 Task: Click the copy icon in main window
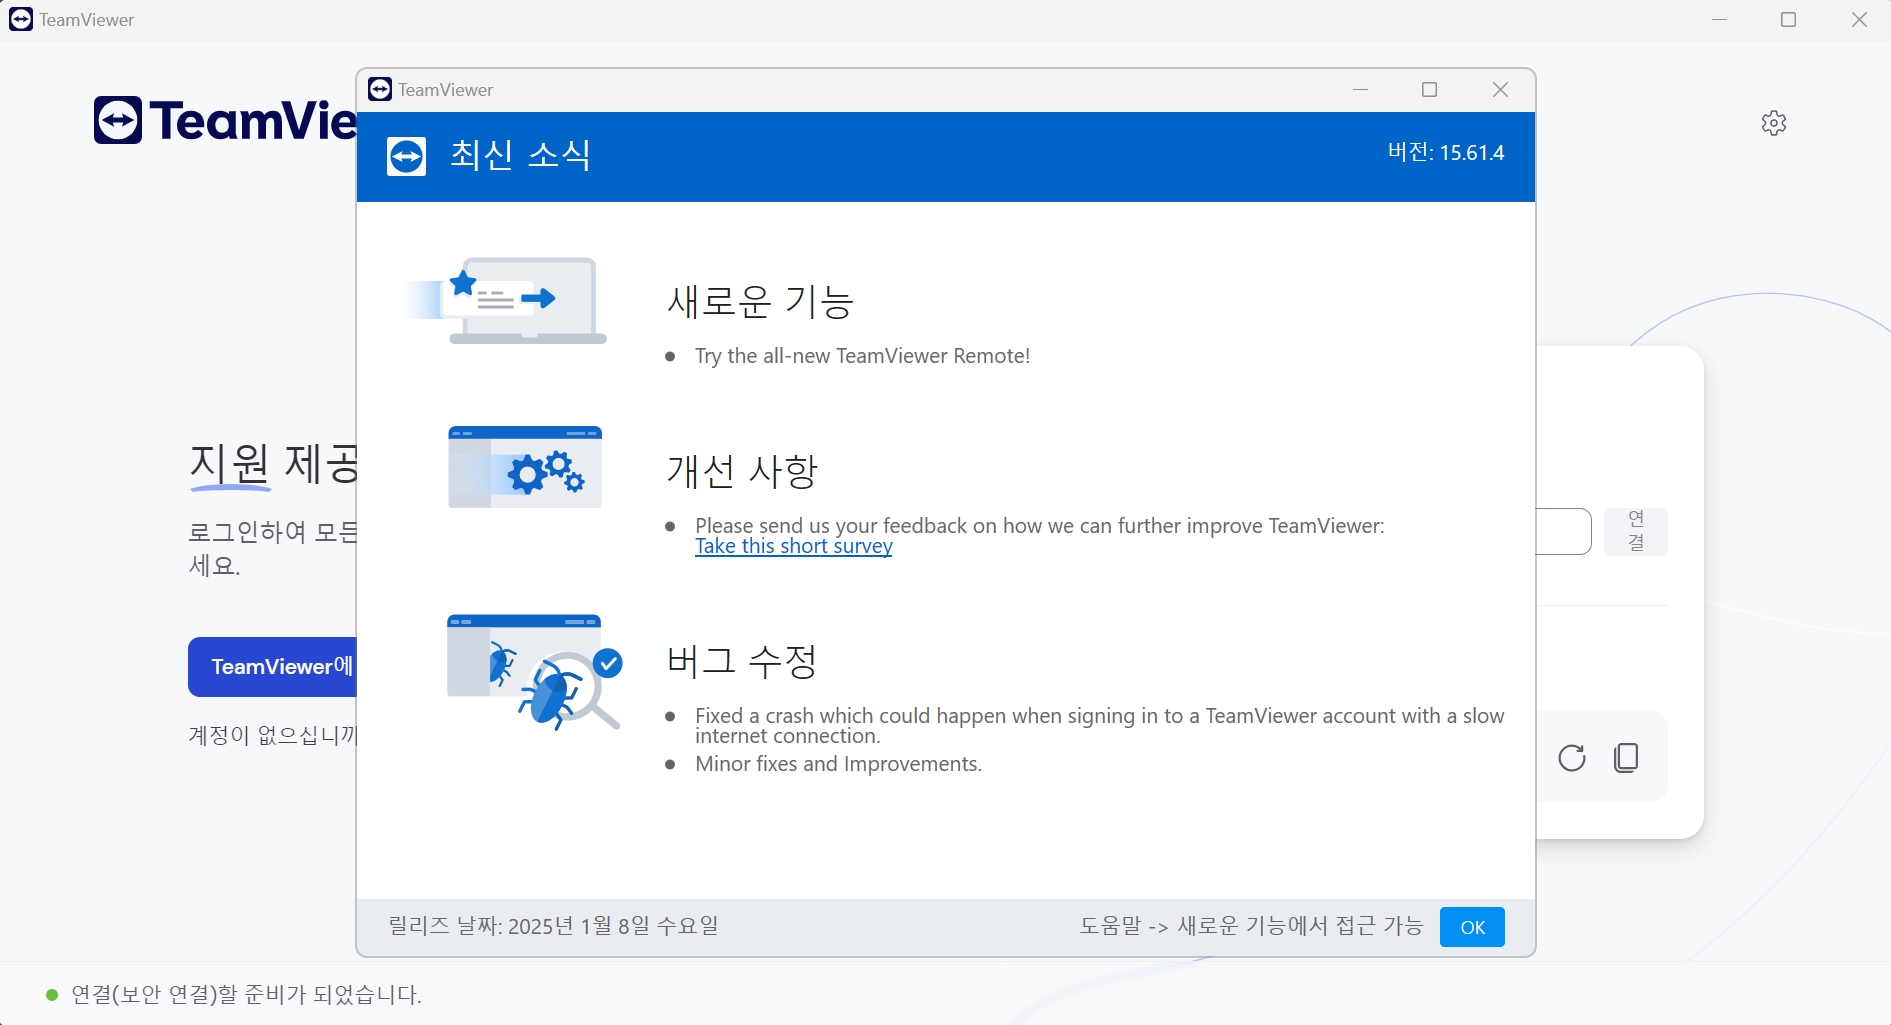click(x=1627, y=758)
